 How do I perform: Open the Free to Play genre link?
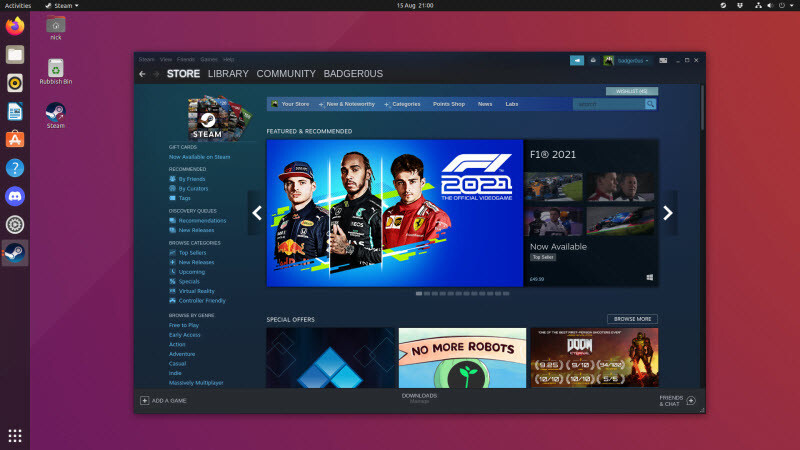184,326
